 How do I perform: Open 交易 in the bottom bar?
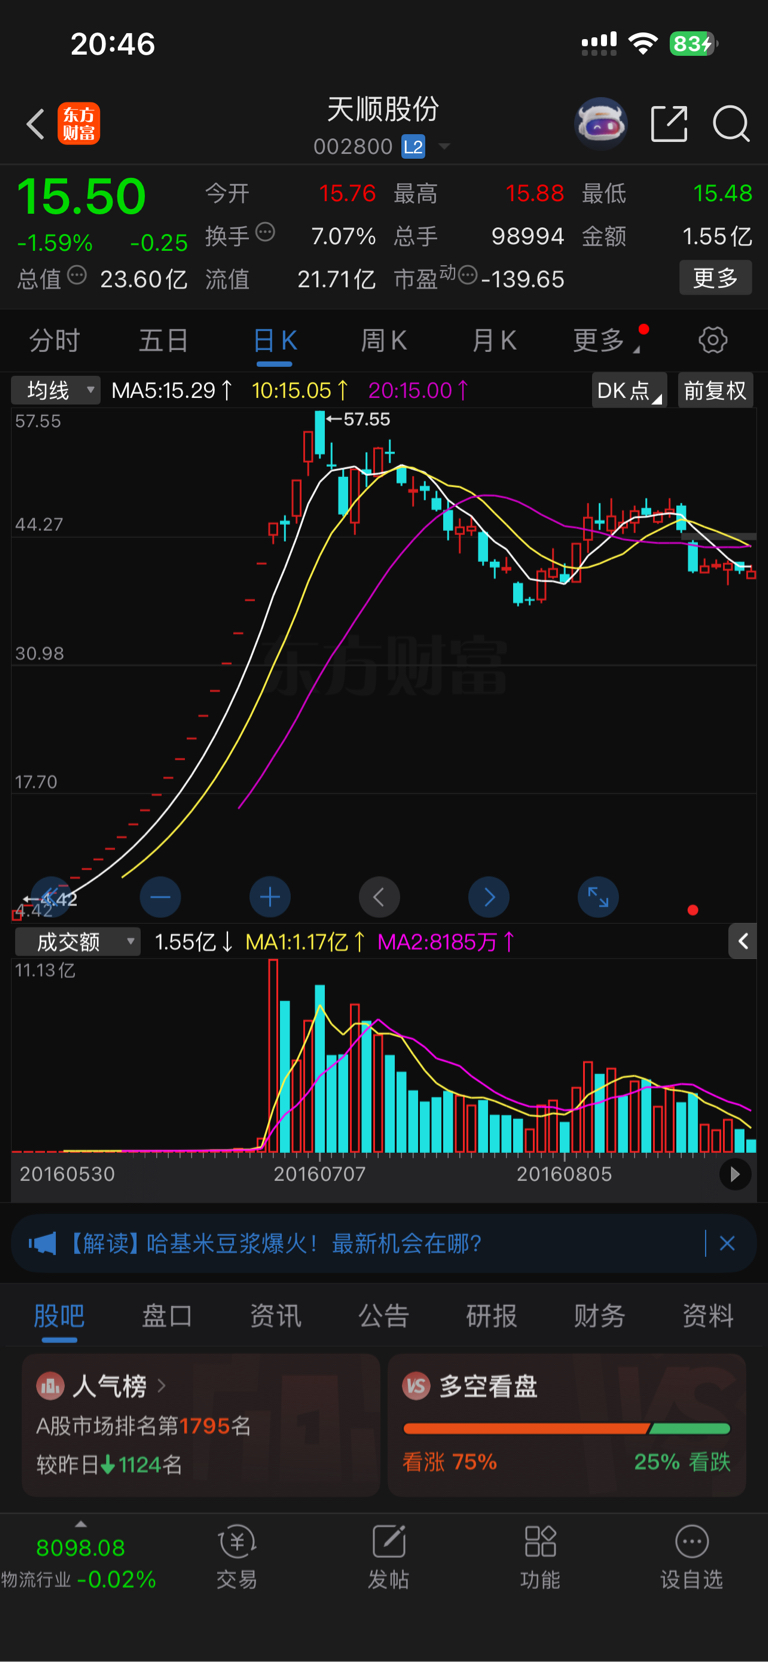click(237, 1557)
